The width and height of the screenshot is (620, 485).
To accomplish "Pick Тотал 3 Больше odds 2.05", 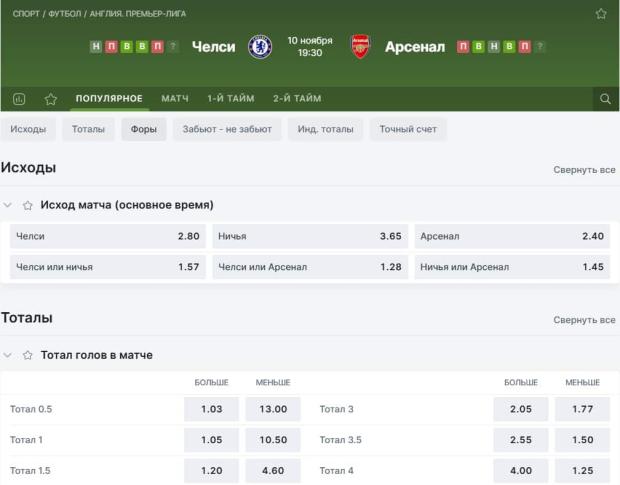I will tap(520, 409).
